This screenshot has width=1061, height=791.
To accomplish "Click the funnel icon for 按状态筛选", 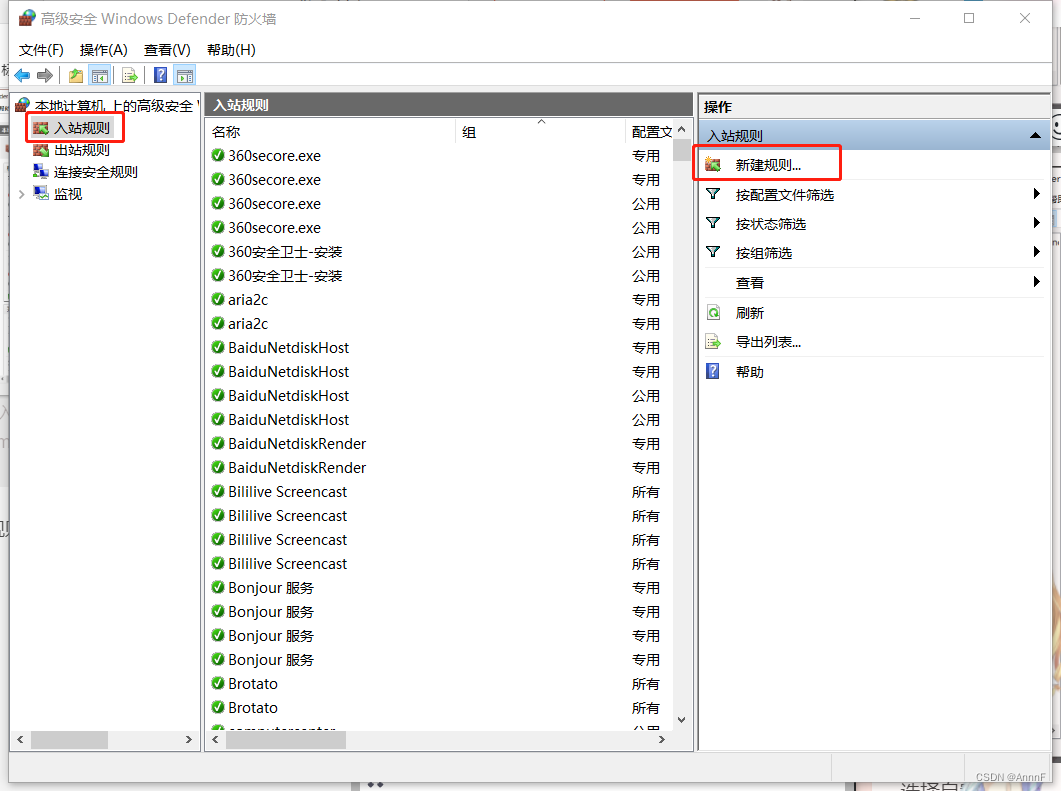I will point(713,224).
